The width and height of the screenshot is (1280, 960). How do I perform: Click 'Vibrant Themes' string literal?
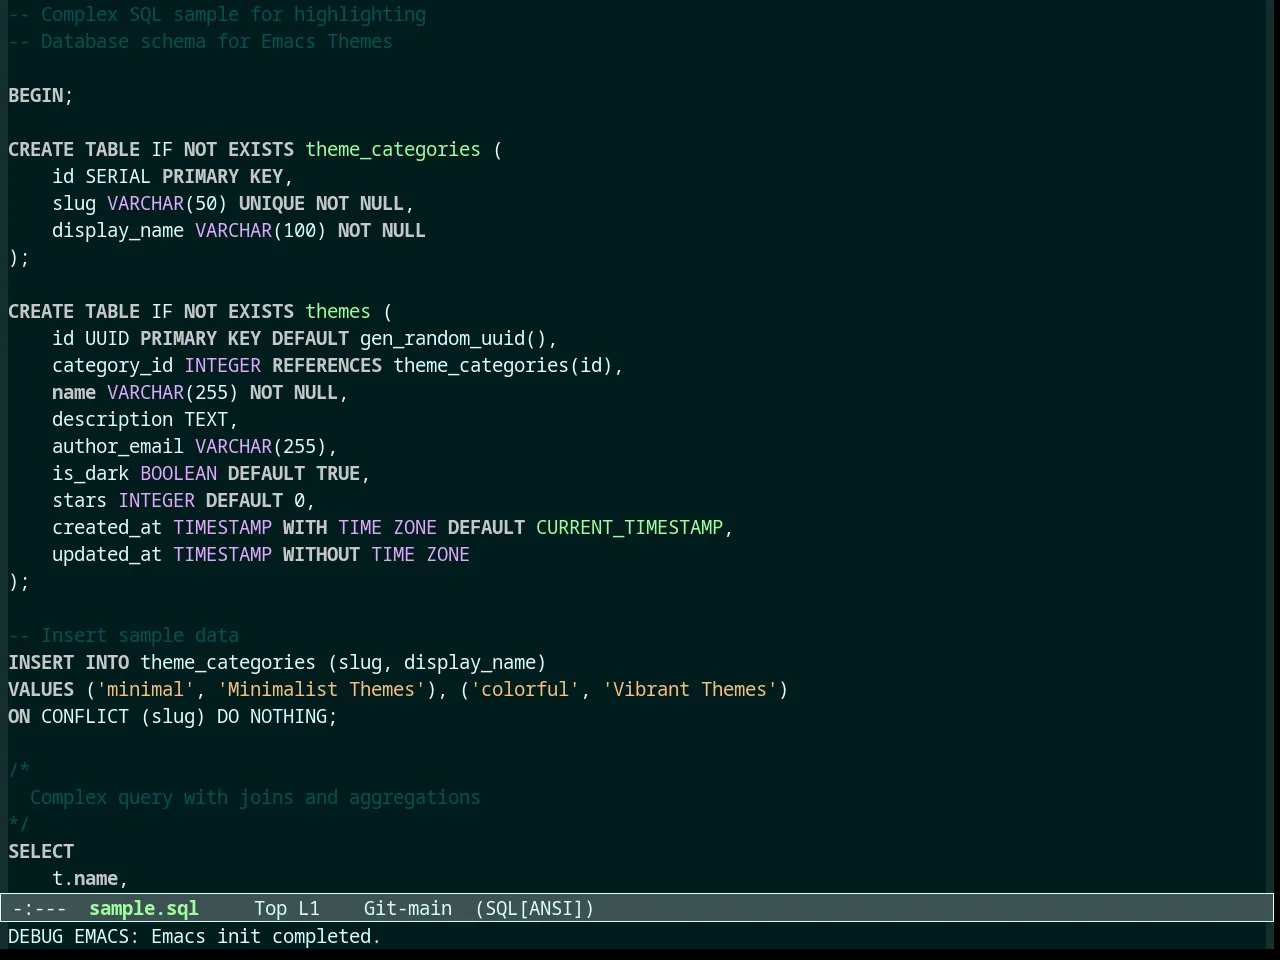(690, 690)
